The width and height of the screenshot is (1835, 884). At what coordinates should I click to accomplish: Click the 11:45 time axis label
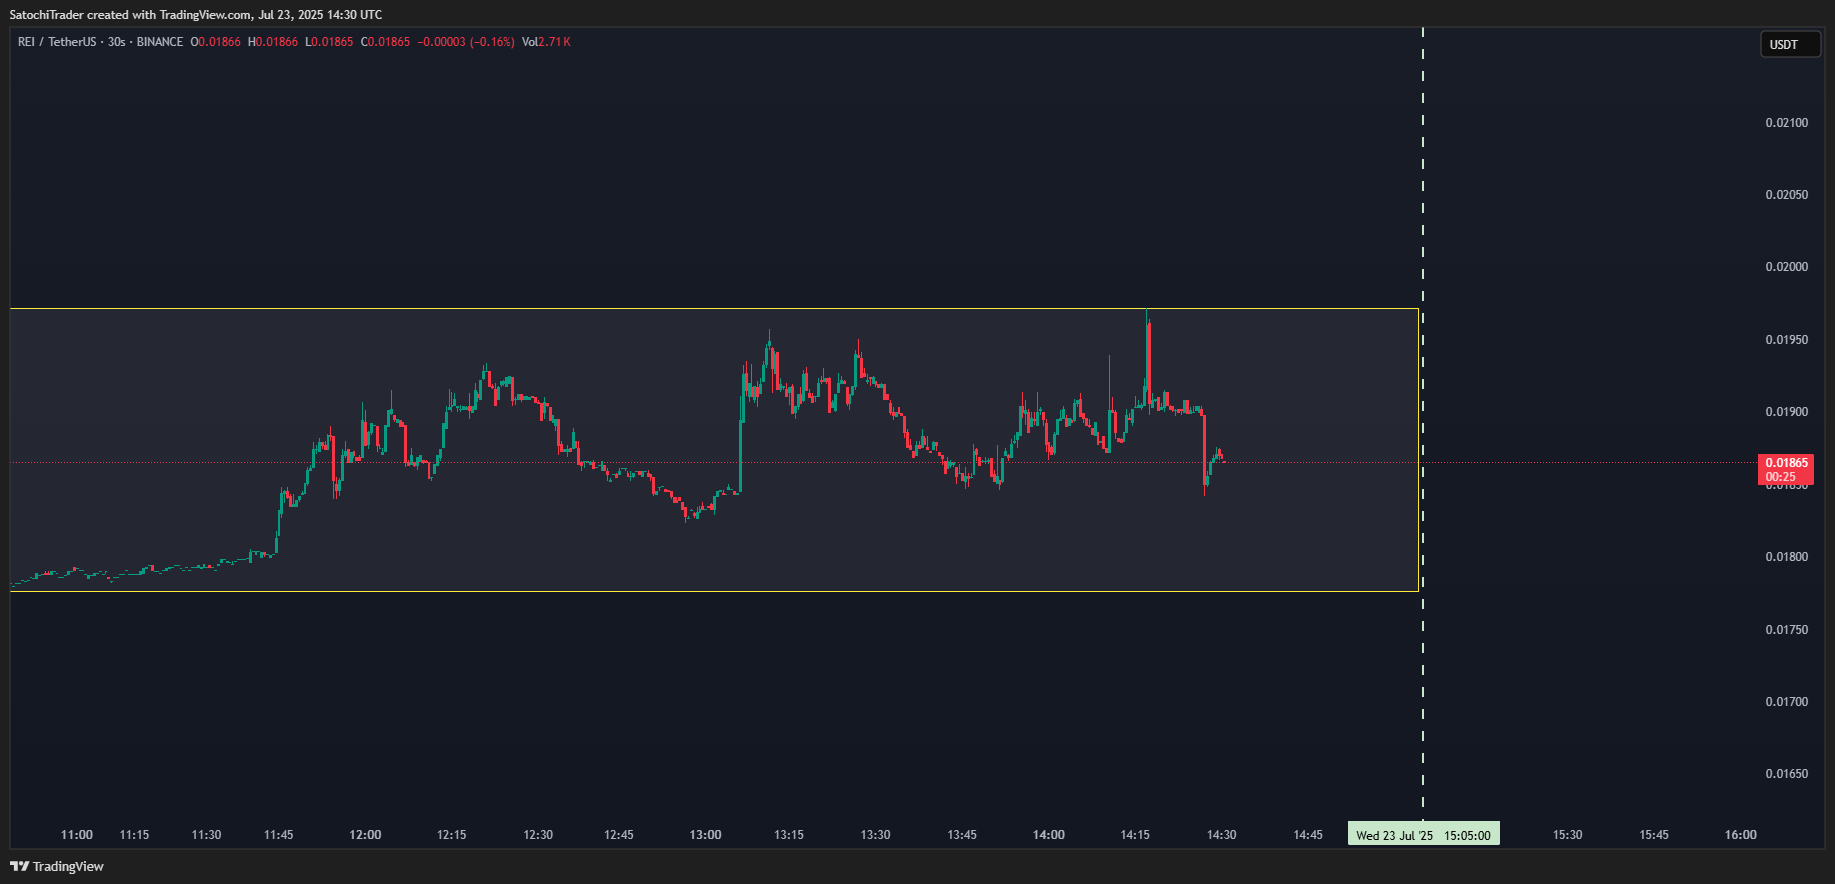[278, 835]
